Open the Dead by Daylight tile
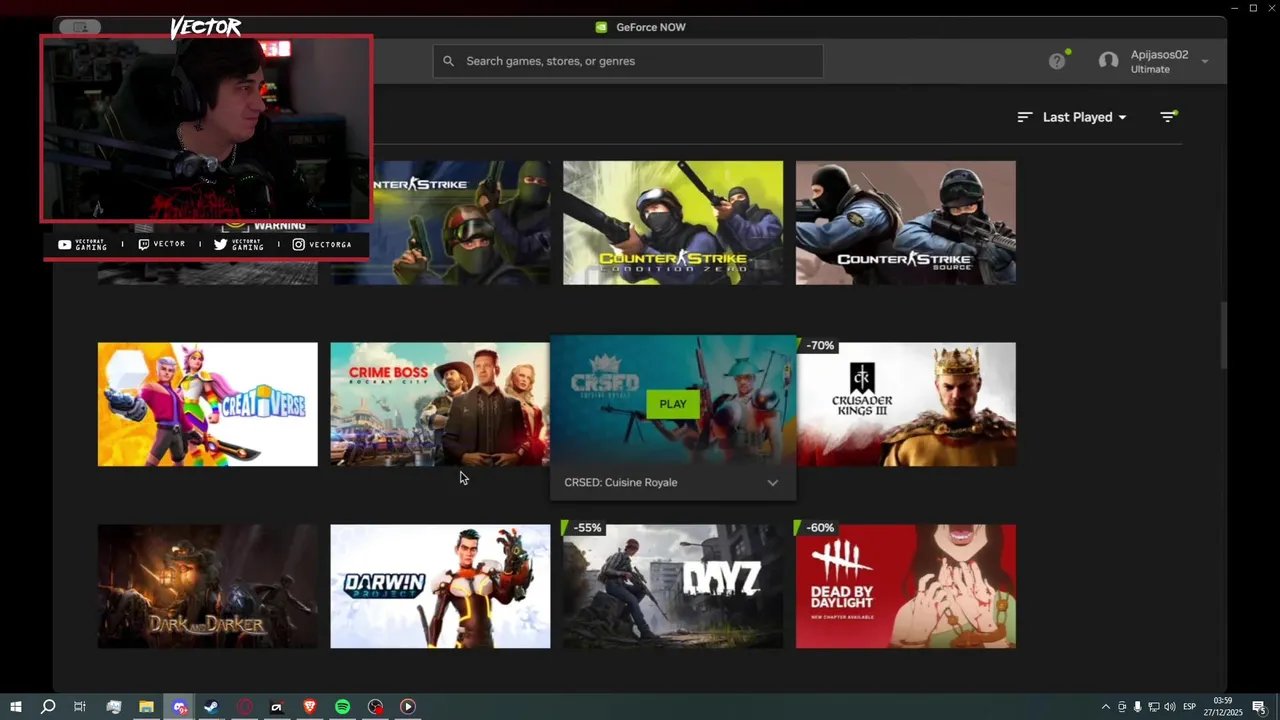The image size is (1280, 720). click(906, 587)
